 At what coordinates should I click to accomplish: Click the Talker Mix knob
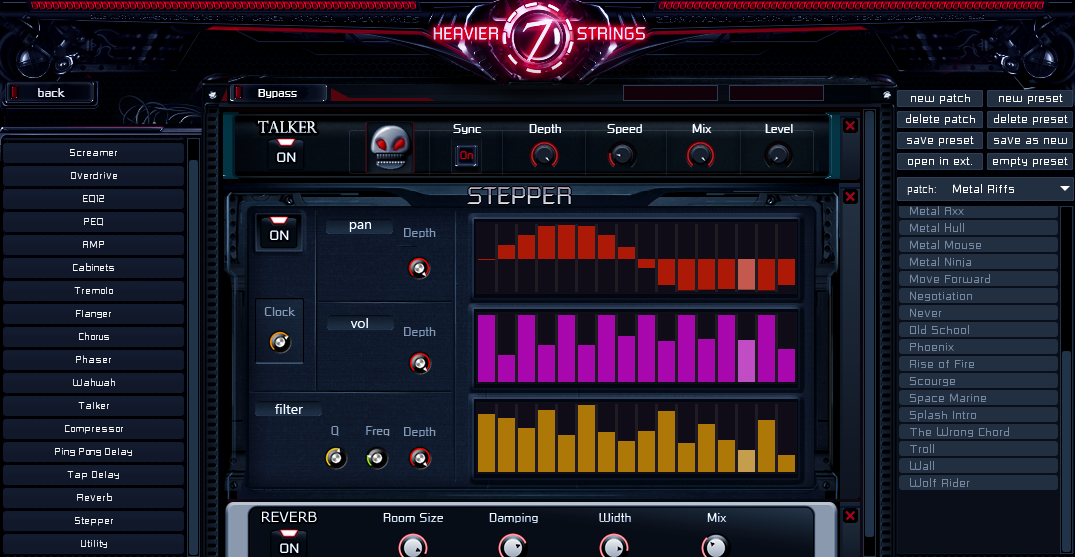701,155
